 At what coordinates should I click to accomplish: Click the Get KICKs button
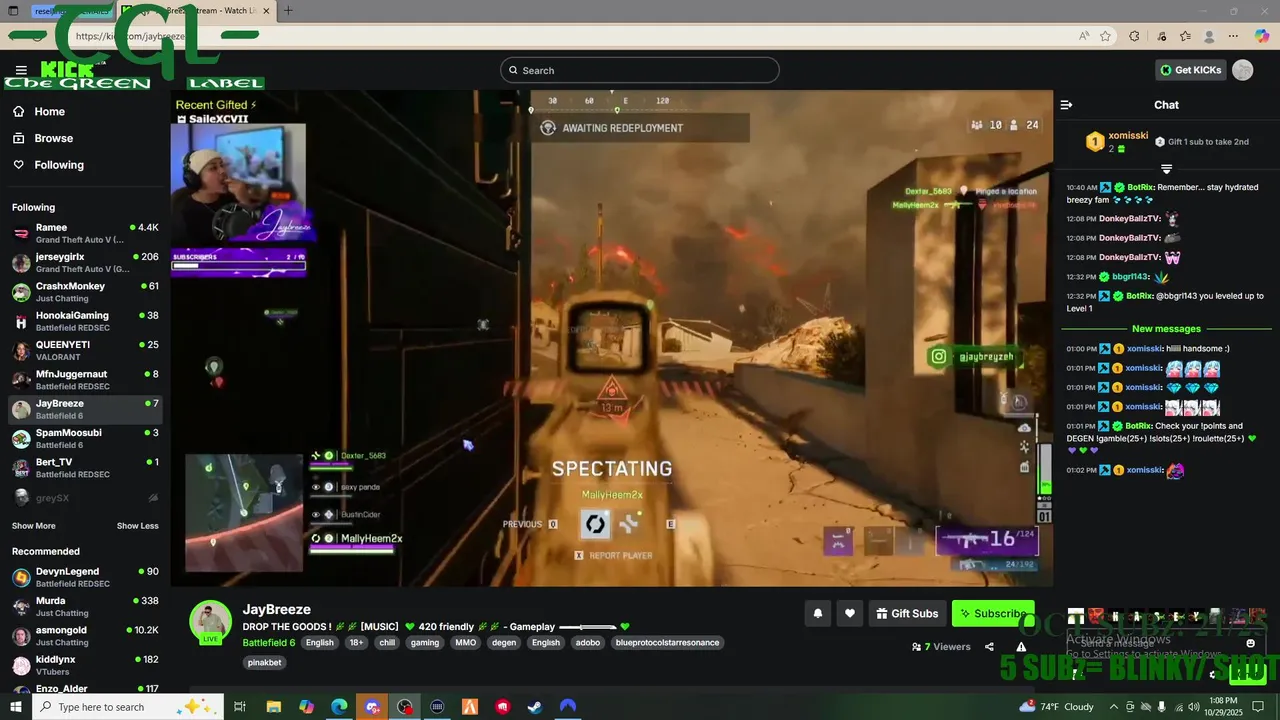[1191, 70]
